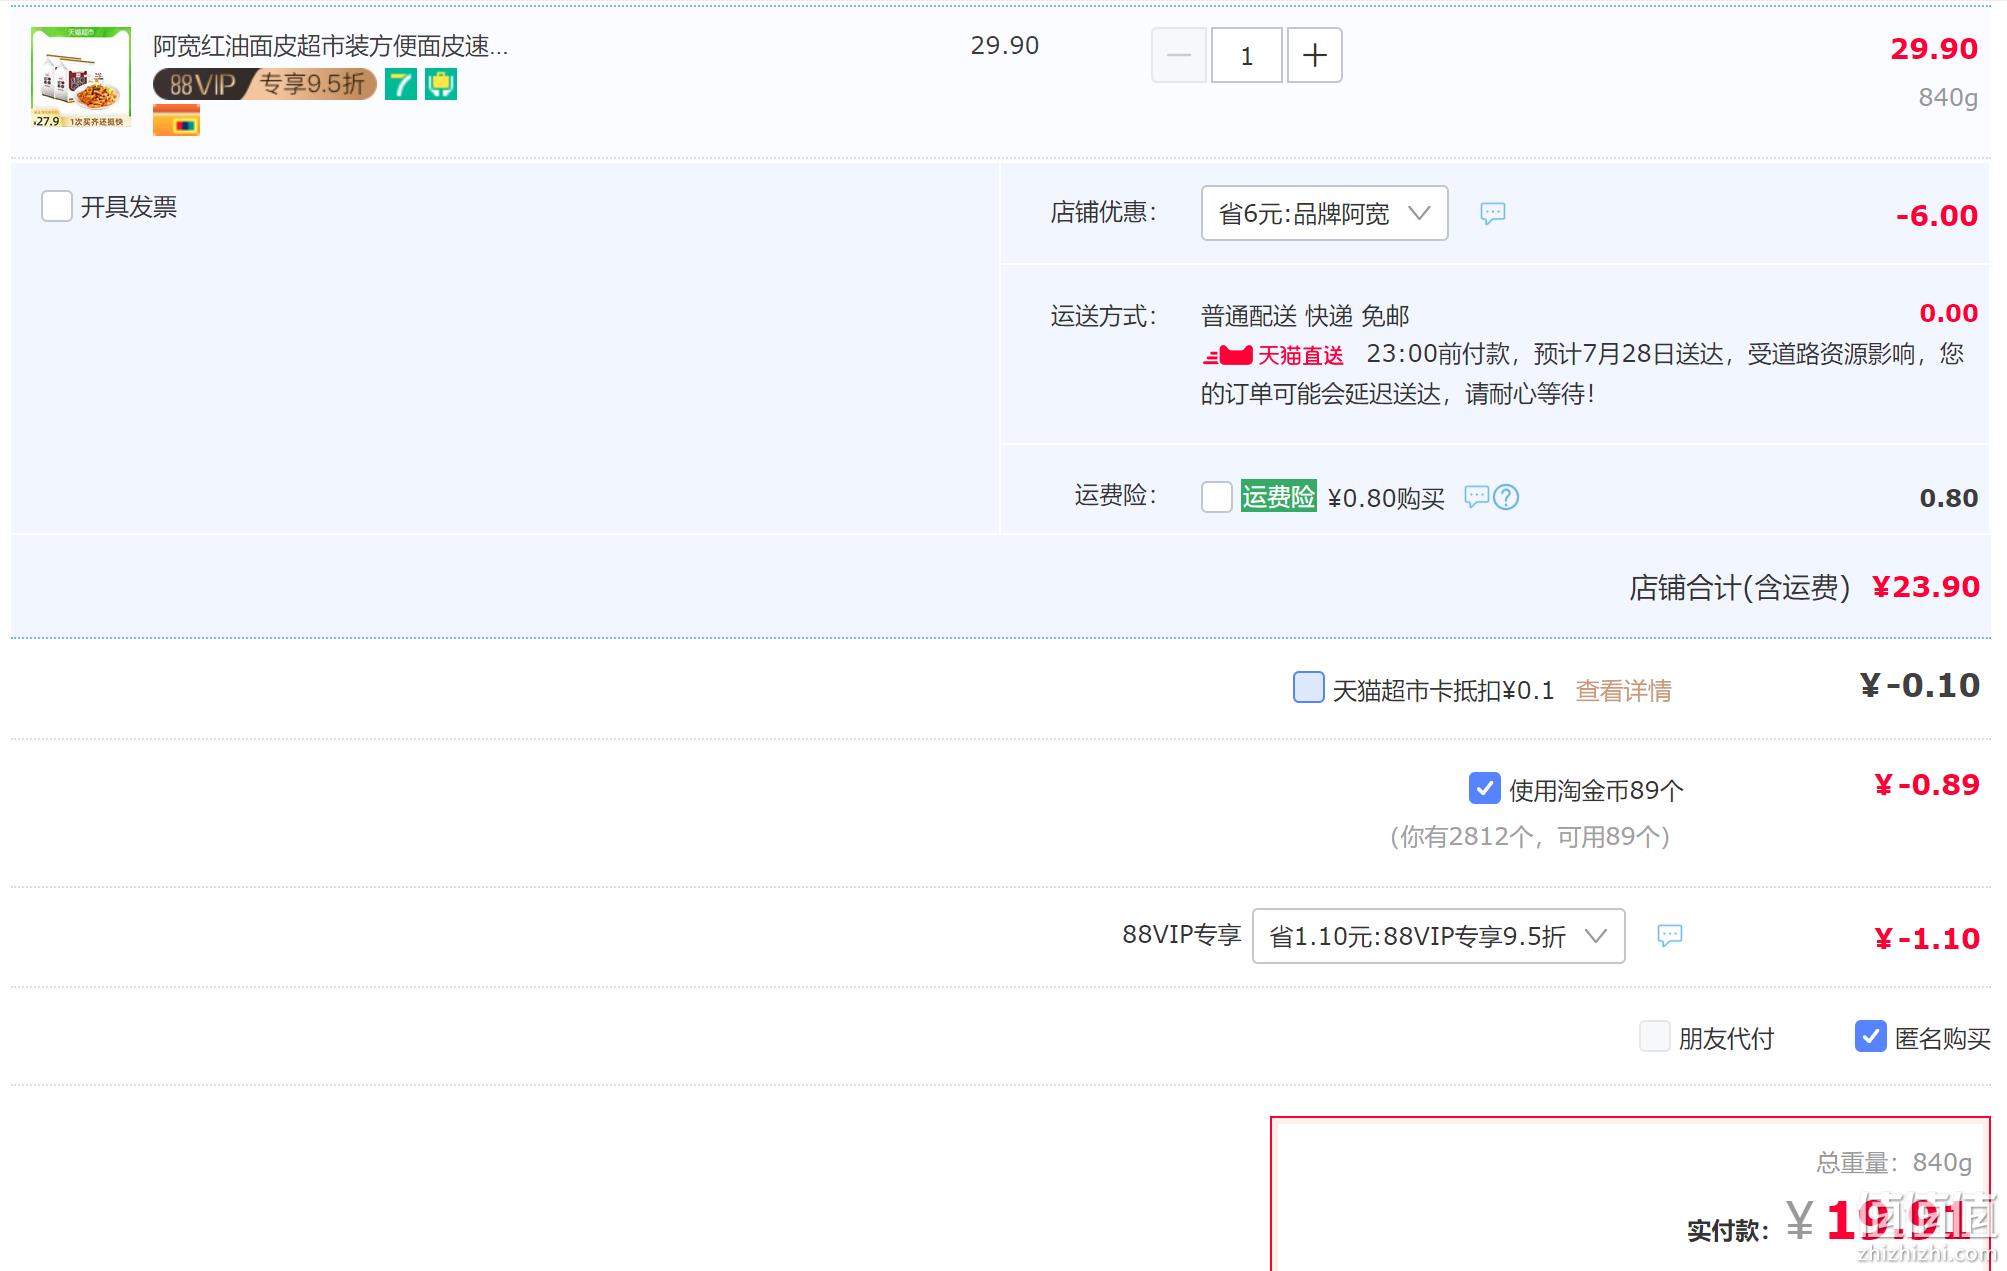The height and width of the screenshot is (1271, 2007).
Task: Decrease quantity with the minus button
Action: click(x=1179, y=55)
